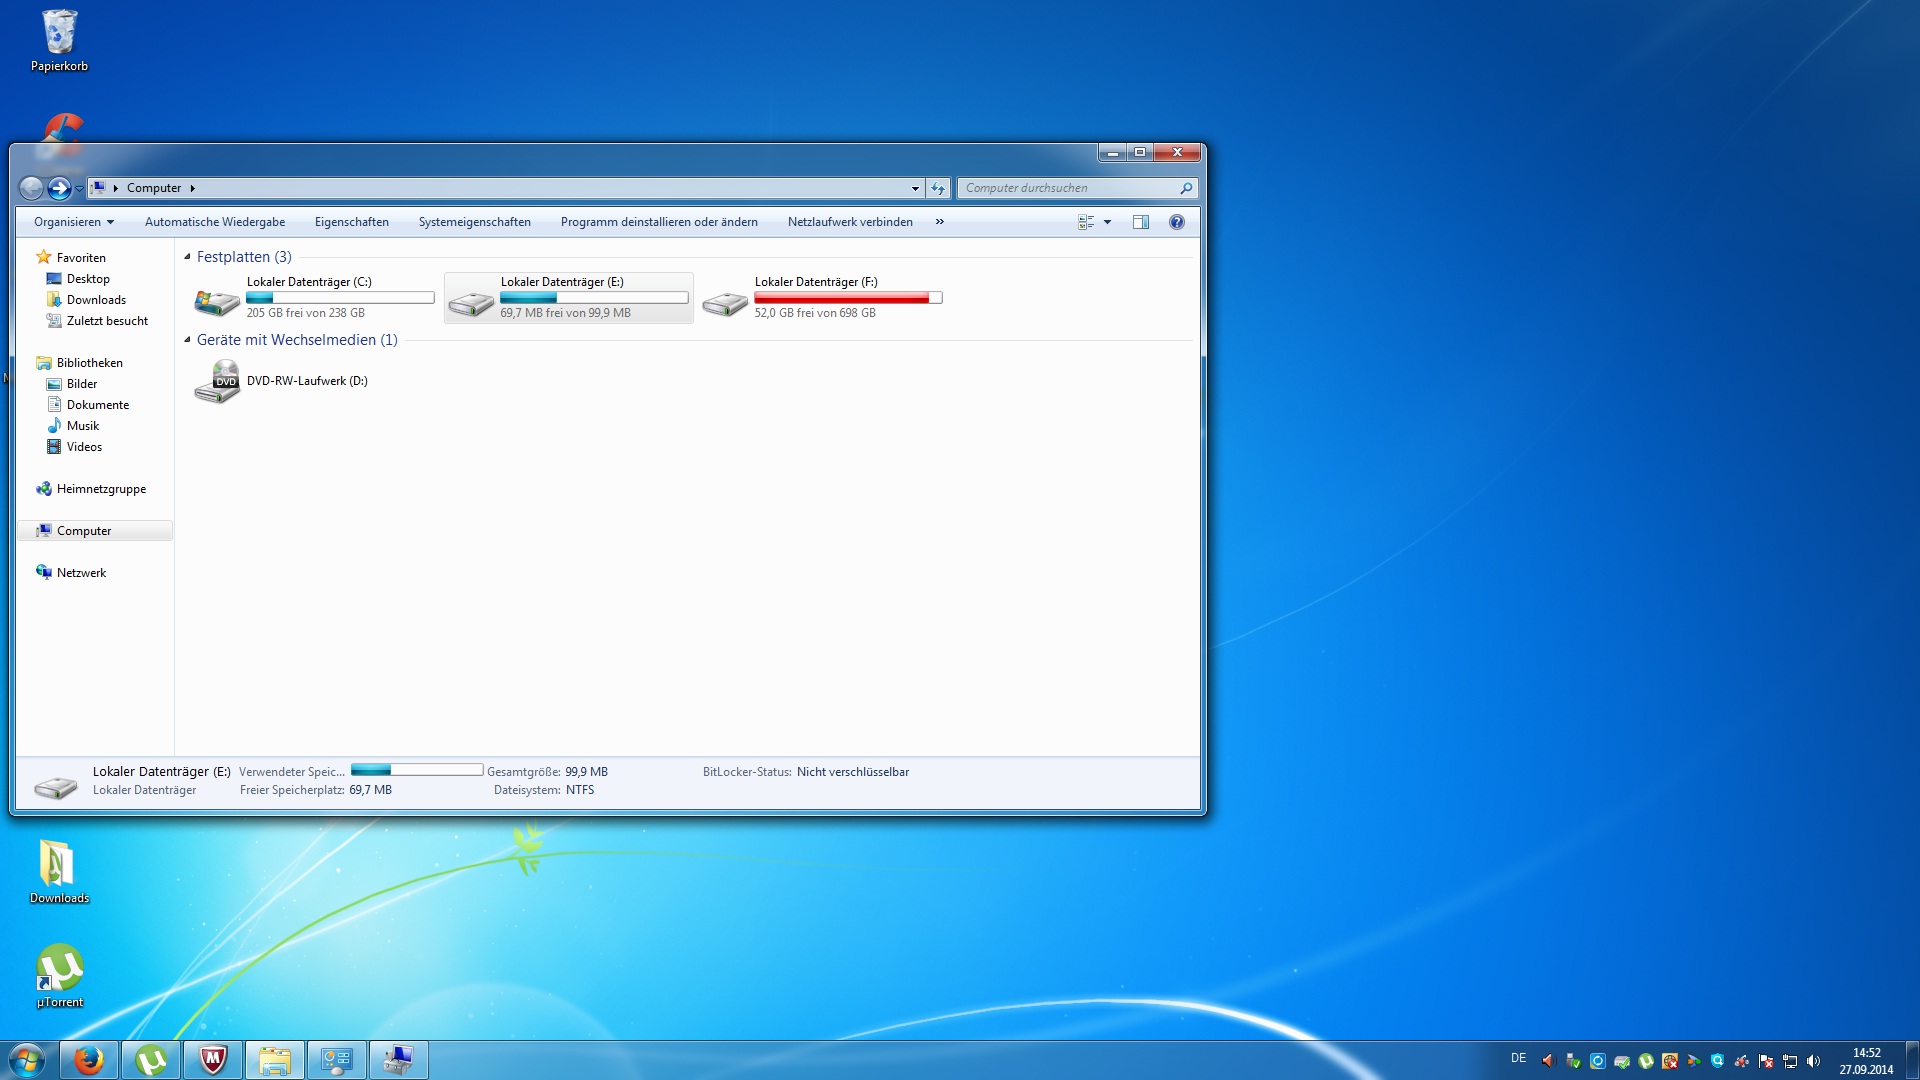Go back with the back arrow
1920x1080 pixels.
point(31,188)
